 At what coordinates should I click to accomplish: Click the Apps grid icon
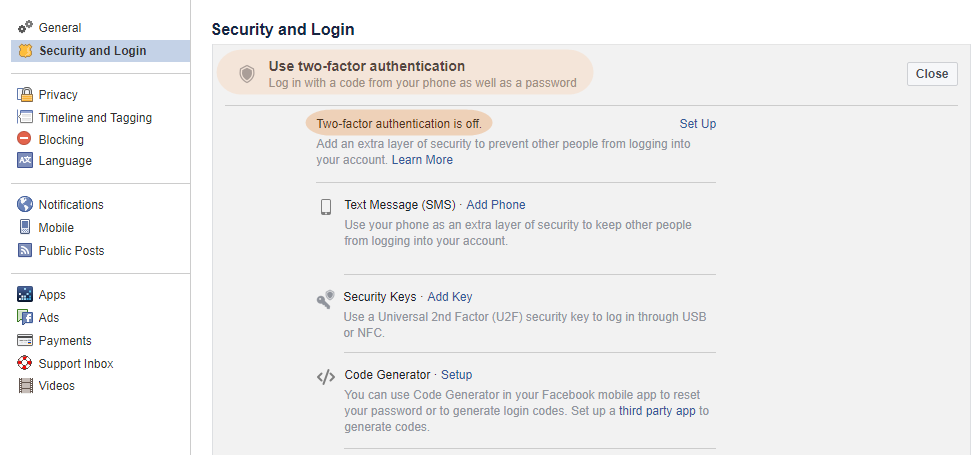pyautogui.click(x=25, y=294)
